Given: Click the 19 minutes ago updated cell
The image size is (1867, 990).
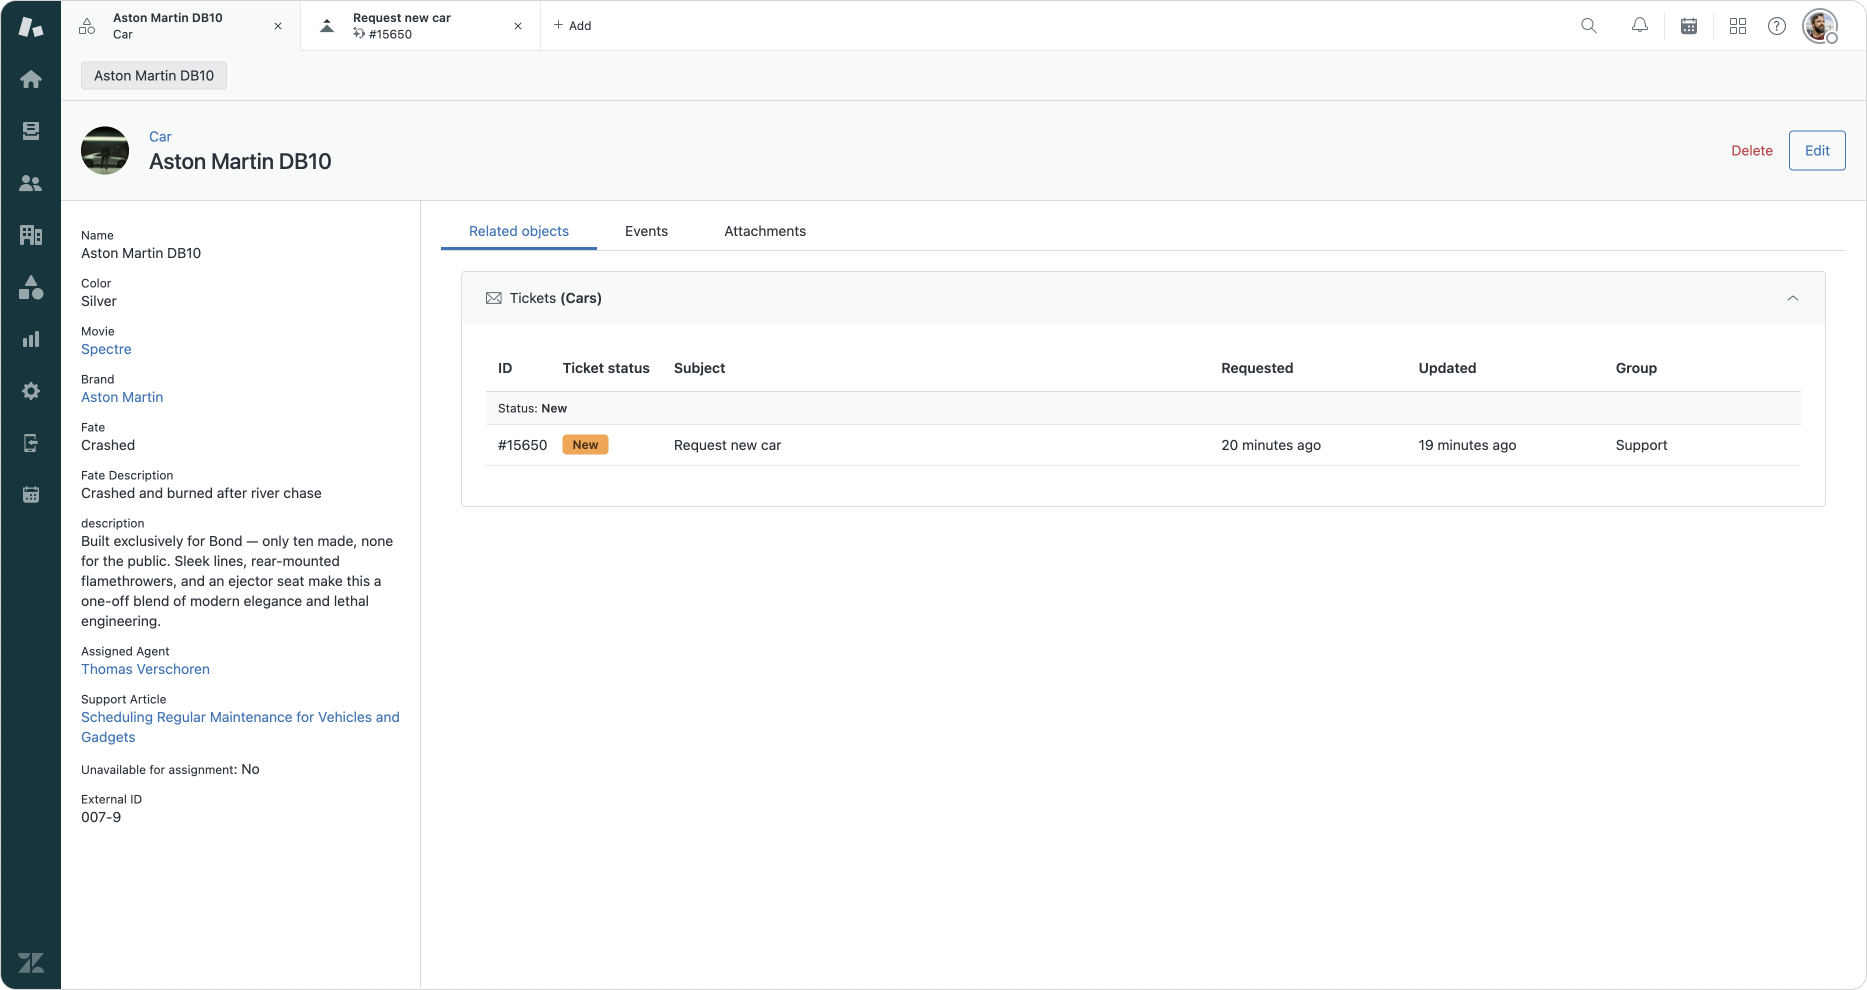Looking at the screenshot, I should tap(1467, 445).
